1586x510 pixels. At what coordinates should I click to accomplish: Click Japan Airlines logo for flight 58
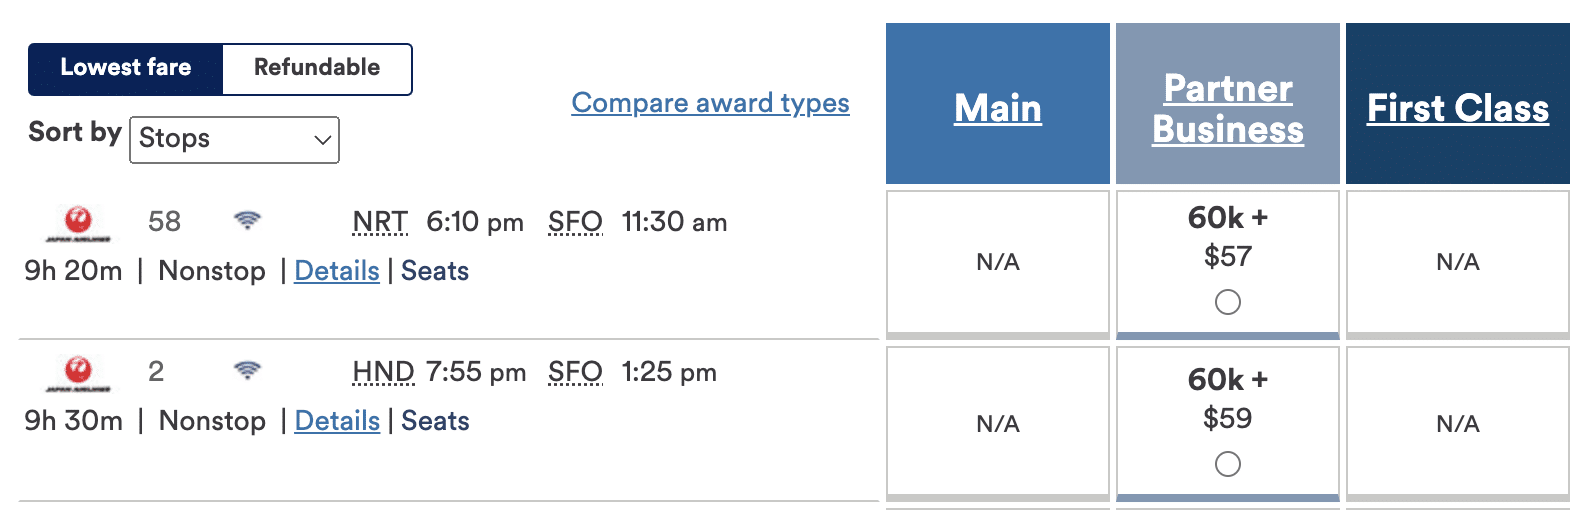78,223
